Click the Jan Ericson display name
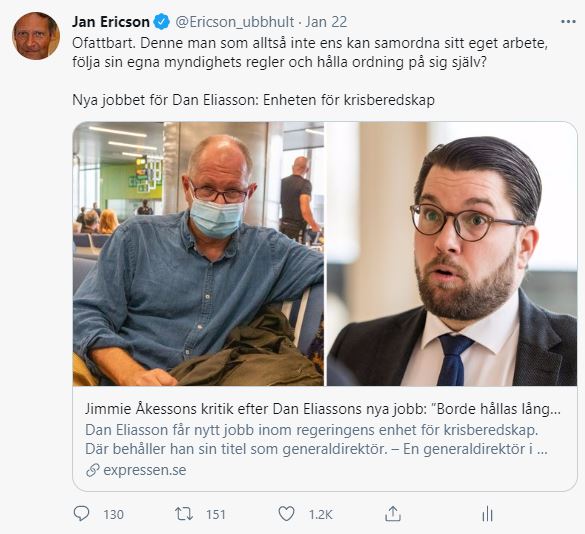 point(111,22)
